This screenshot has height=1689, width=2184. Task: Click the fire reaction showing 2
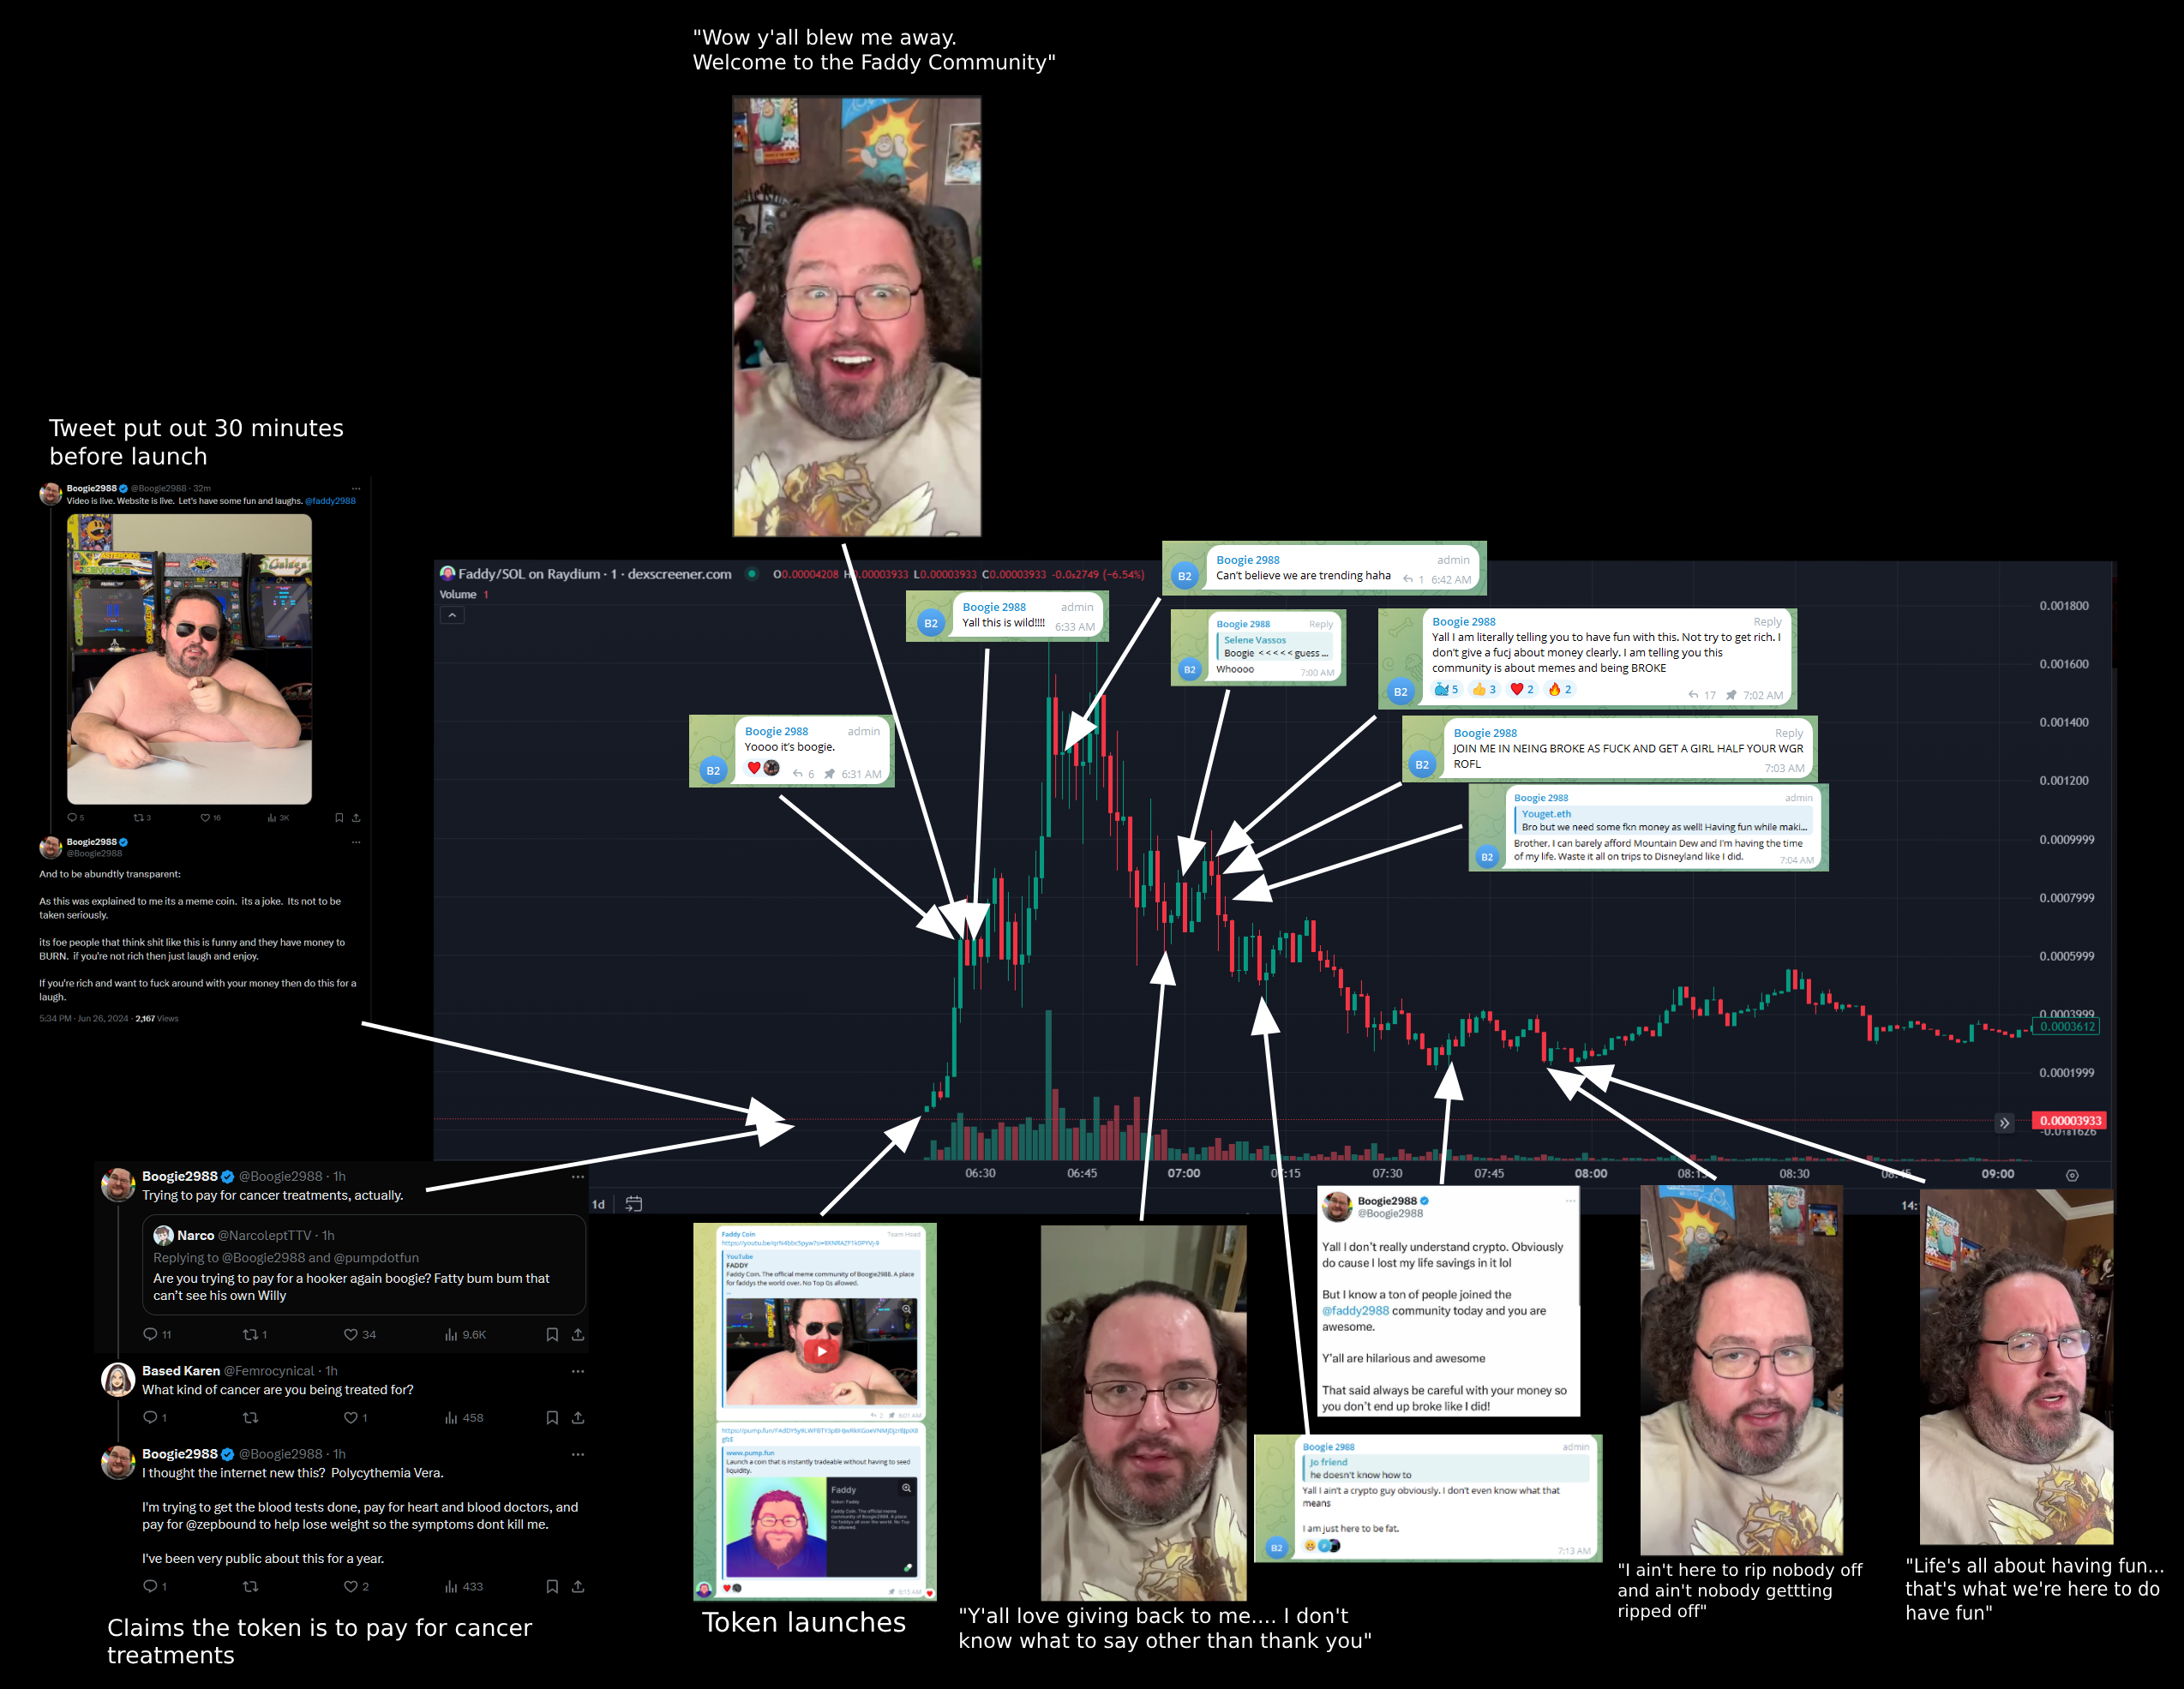(1560, 689)
